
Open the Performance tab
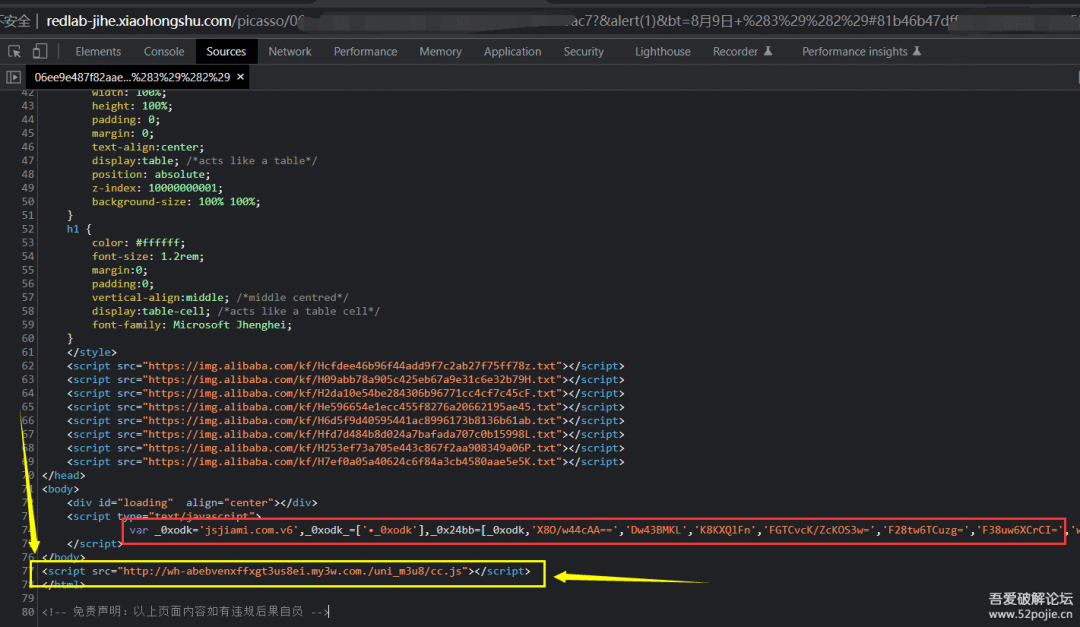tap(365, 52)
